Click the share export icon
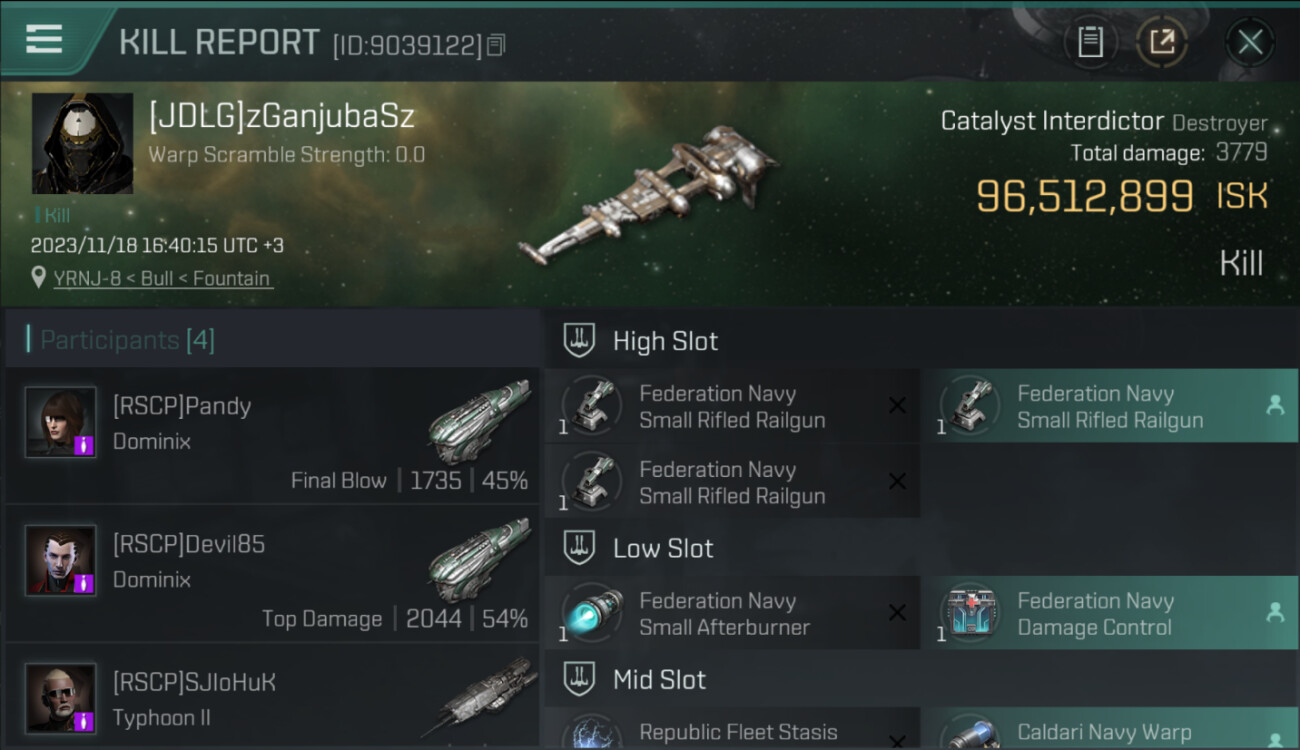 coord(1162,42)
